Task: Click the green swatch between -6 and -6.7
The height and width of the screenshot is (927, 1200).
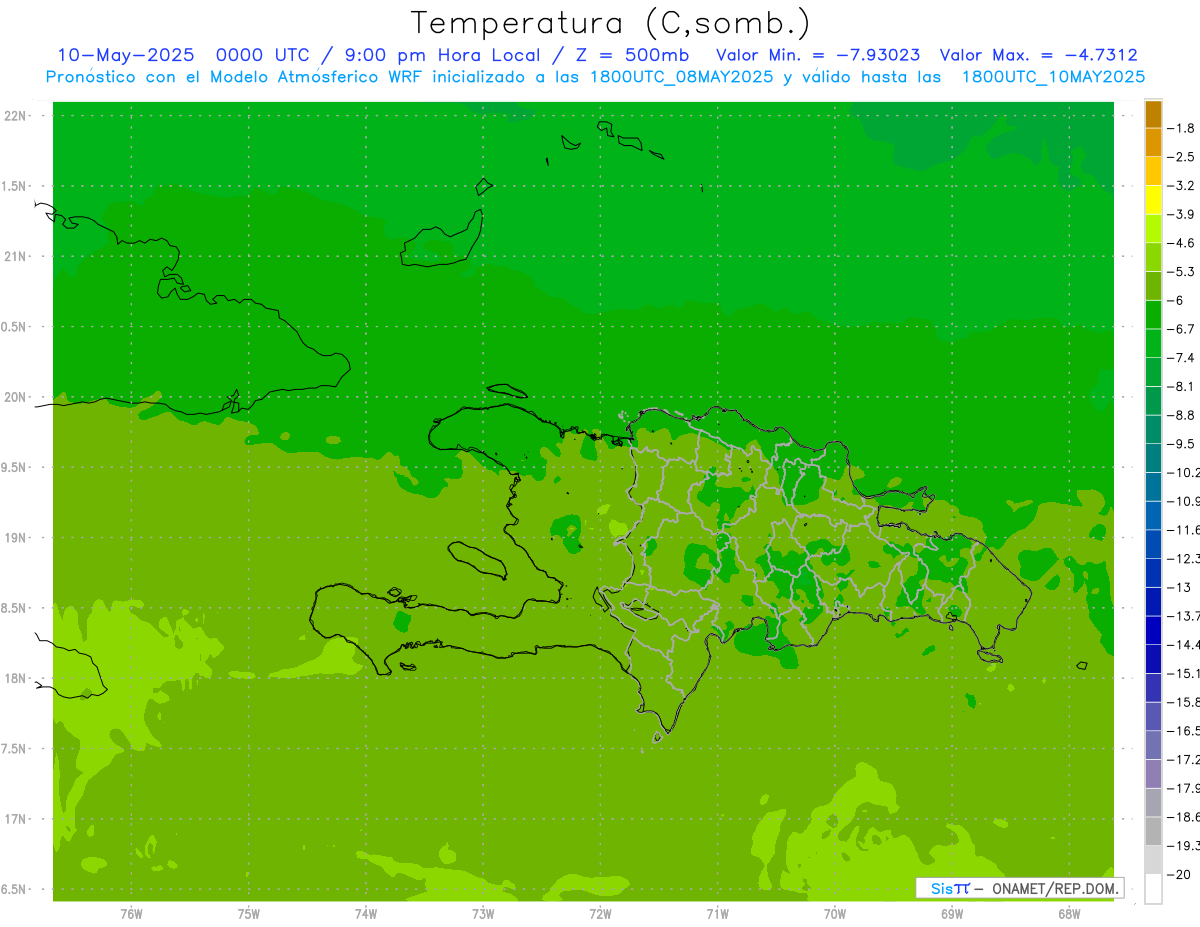Action: [x=1153, y=315]
